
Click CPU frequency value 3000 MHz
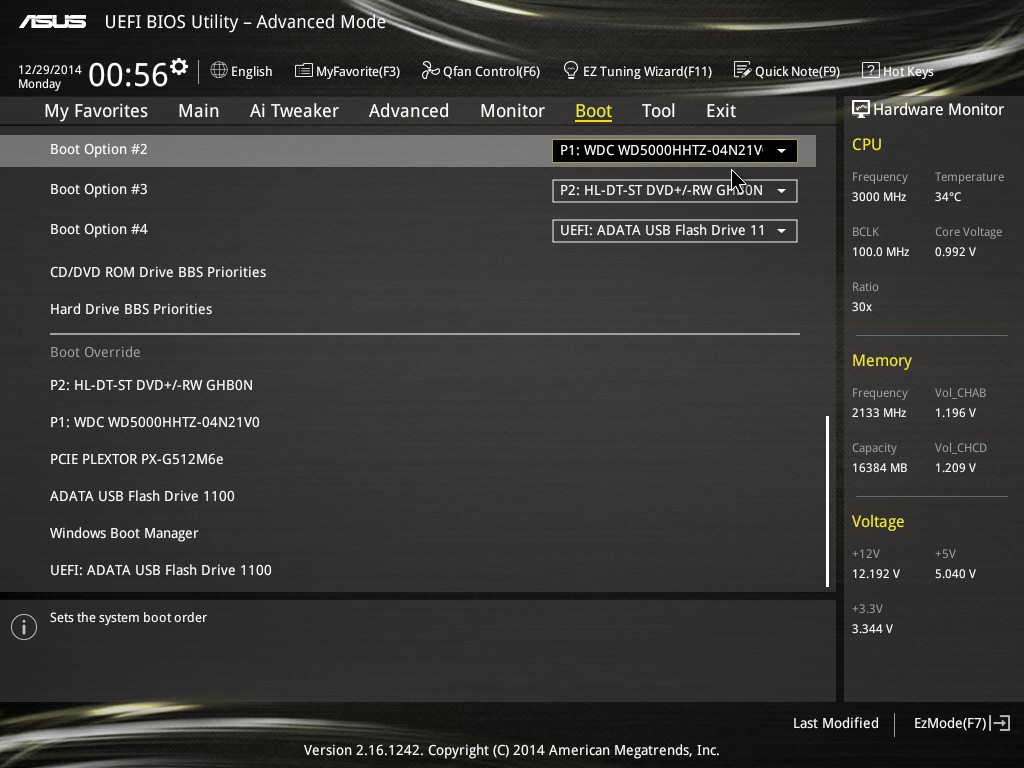[x=878, y=197]
